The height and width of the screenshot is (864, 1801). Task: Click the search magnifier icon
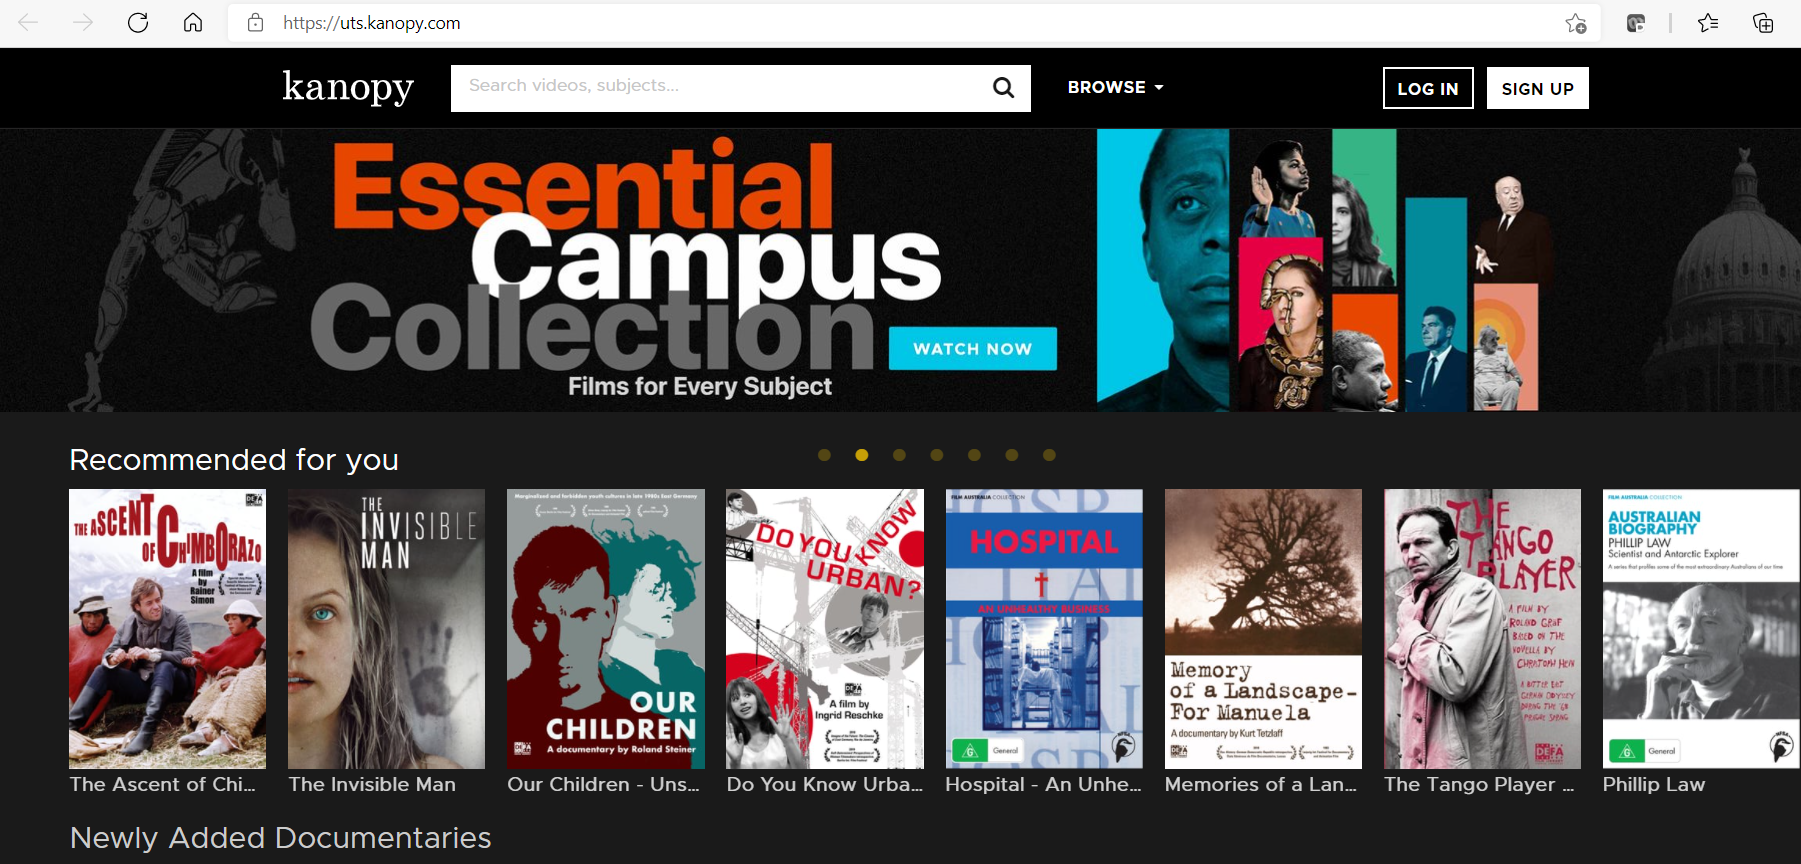click(x=1003, y=88)
